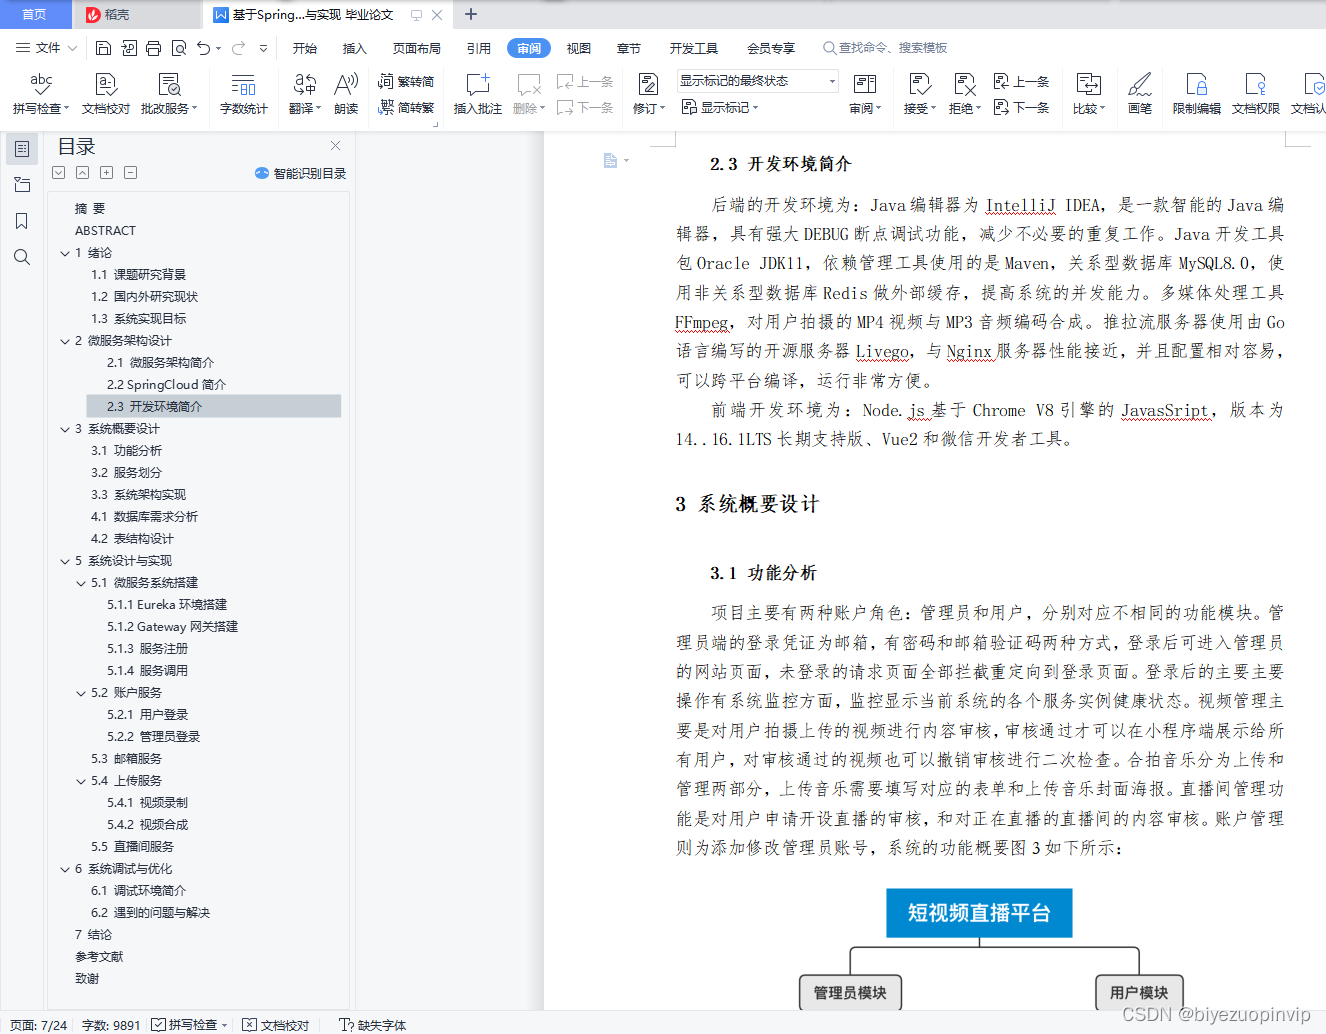The image size is (1326, 1034).
Task: Toggle 文档校对 in the status bar
Action: (x=276, y=1025)
